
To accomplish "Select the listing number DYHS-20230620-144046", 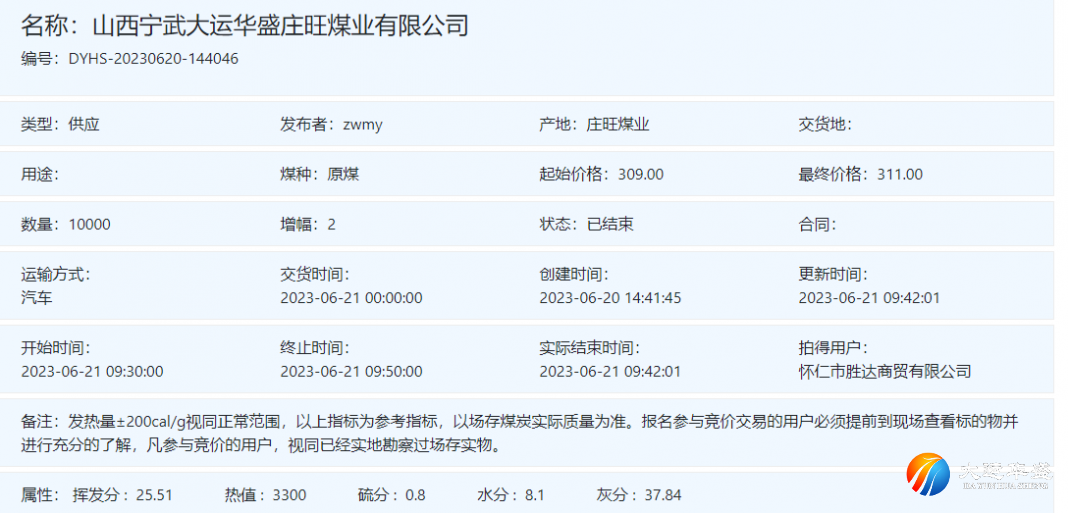I will coord(153,59).
